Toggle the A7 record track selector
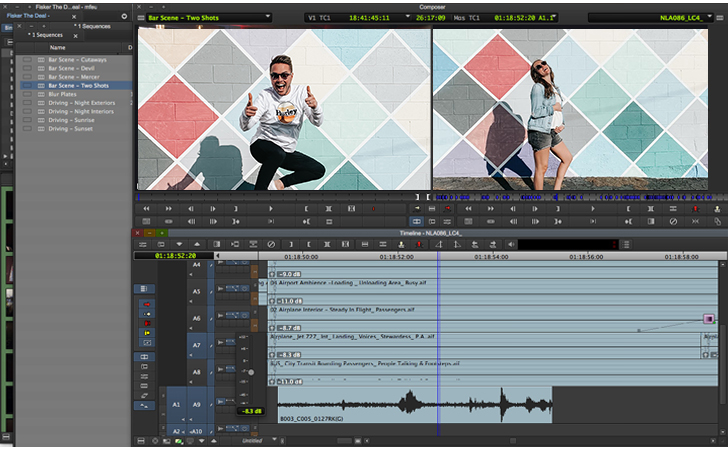This screenshot has width=728, height=450. [197, 345]
